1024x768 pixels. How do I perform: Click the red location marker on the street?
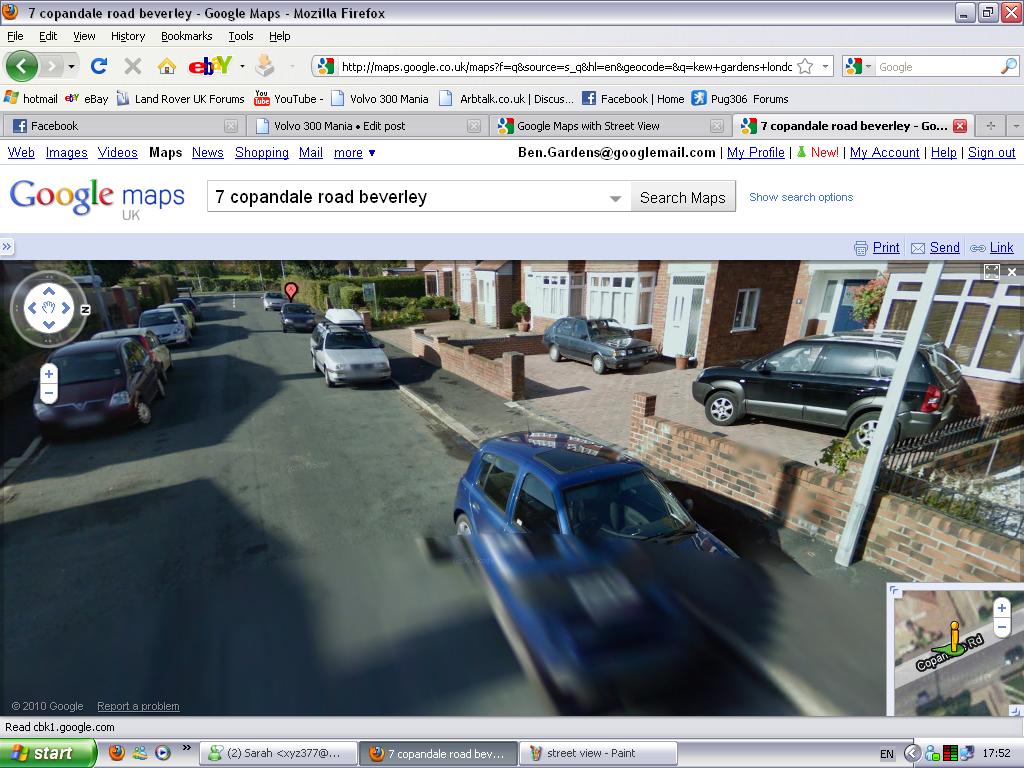click(x=291, y=291)
